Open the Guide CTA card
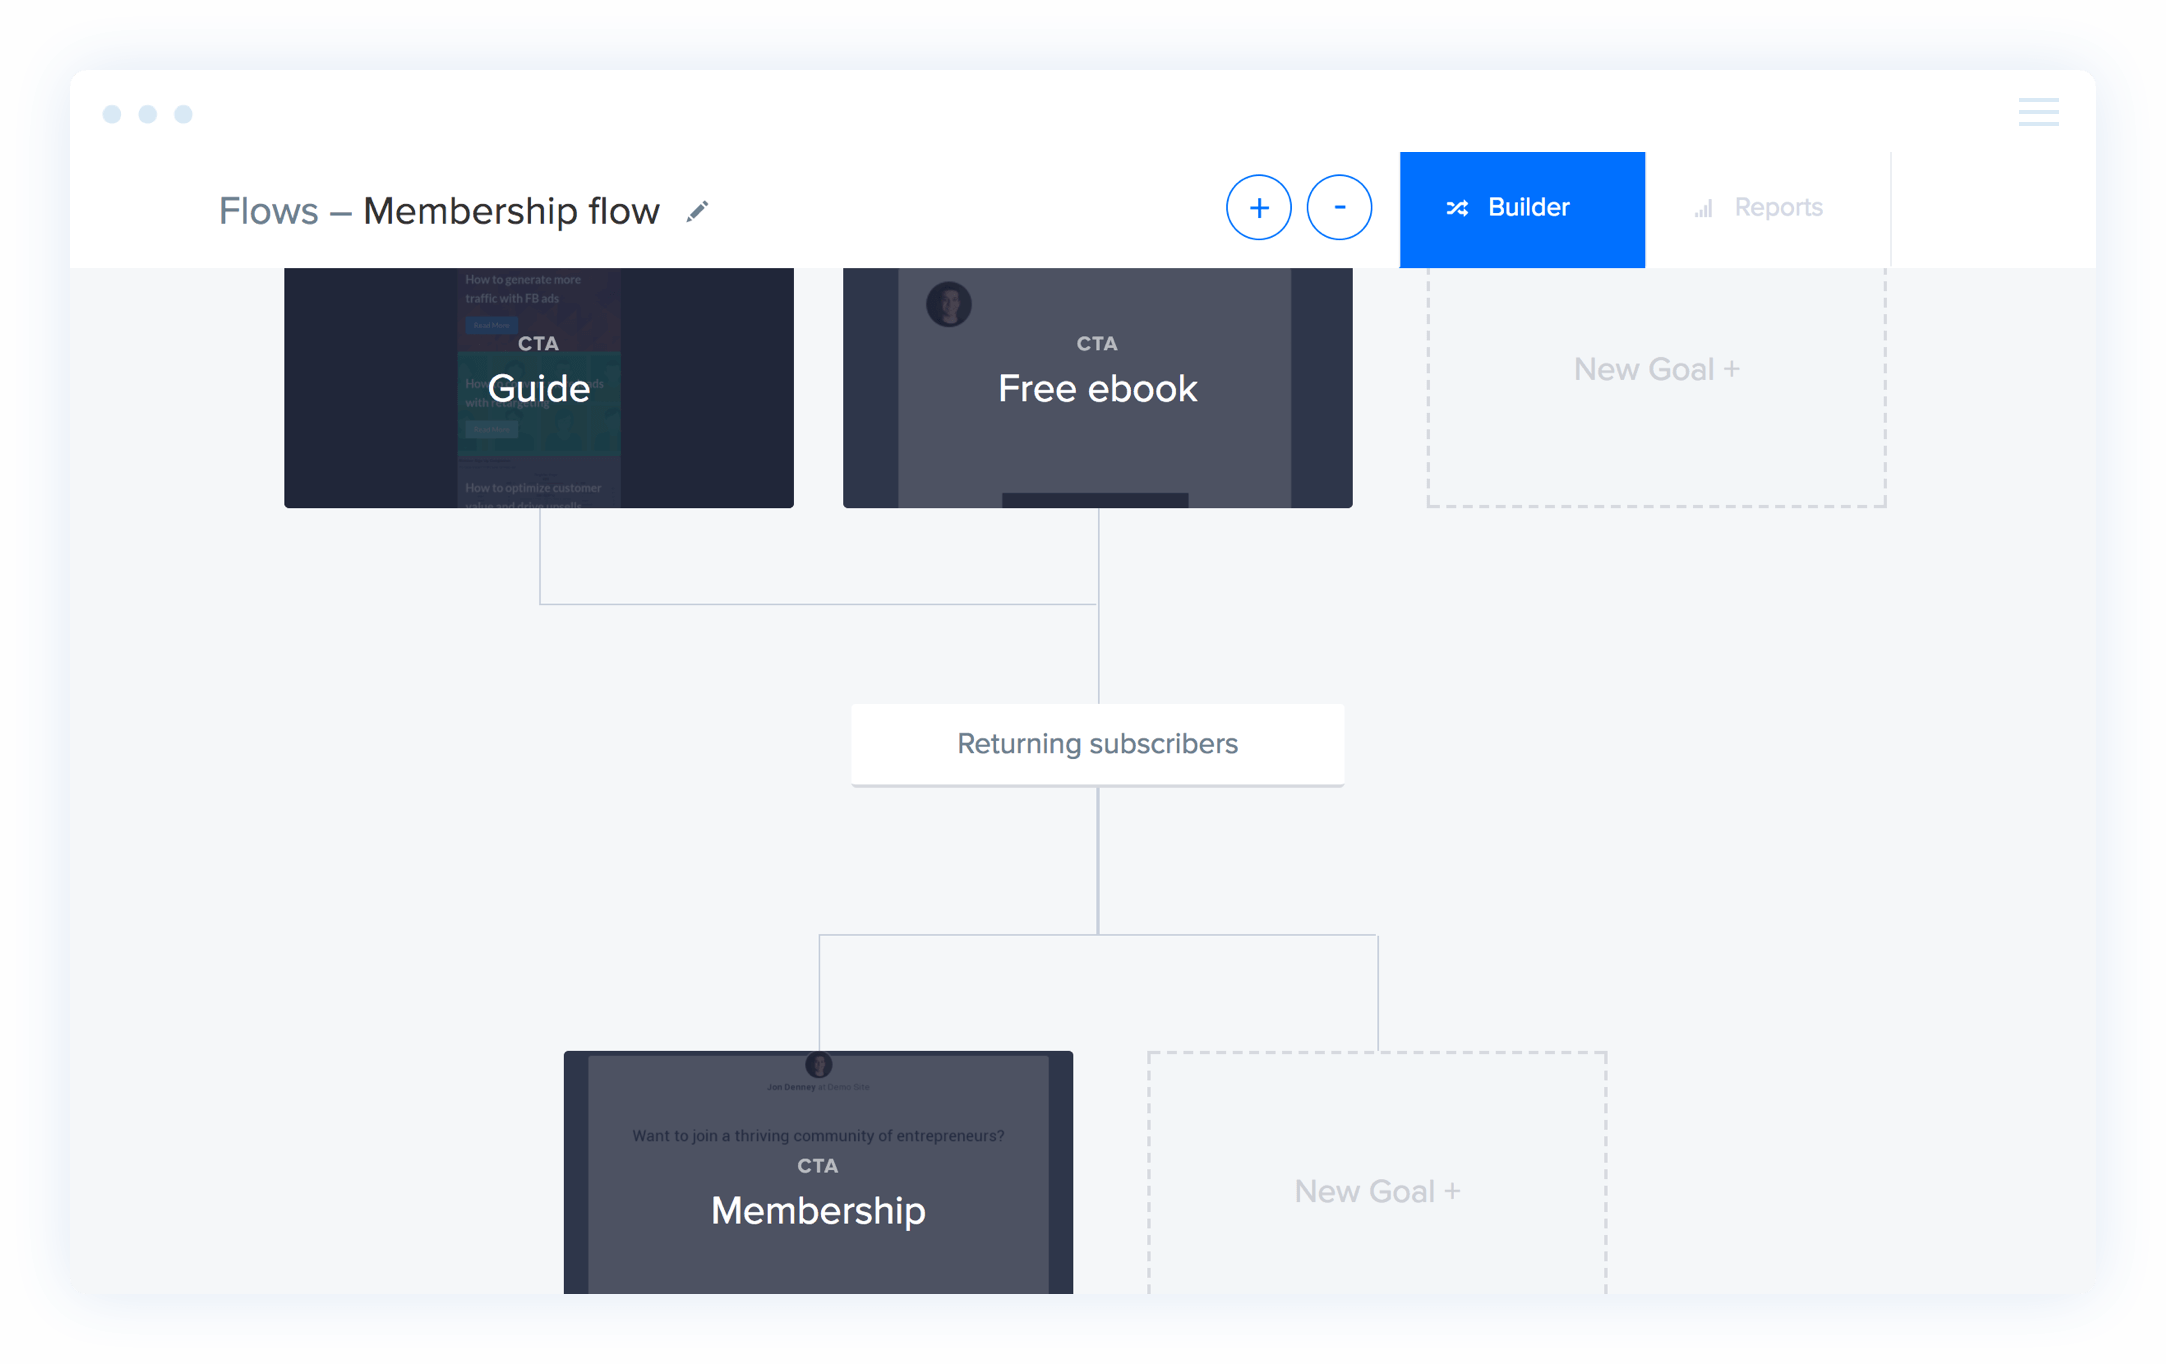2166x1364 pixels. [x=538, y=388]
